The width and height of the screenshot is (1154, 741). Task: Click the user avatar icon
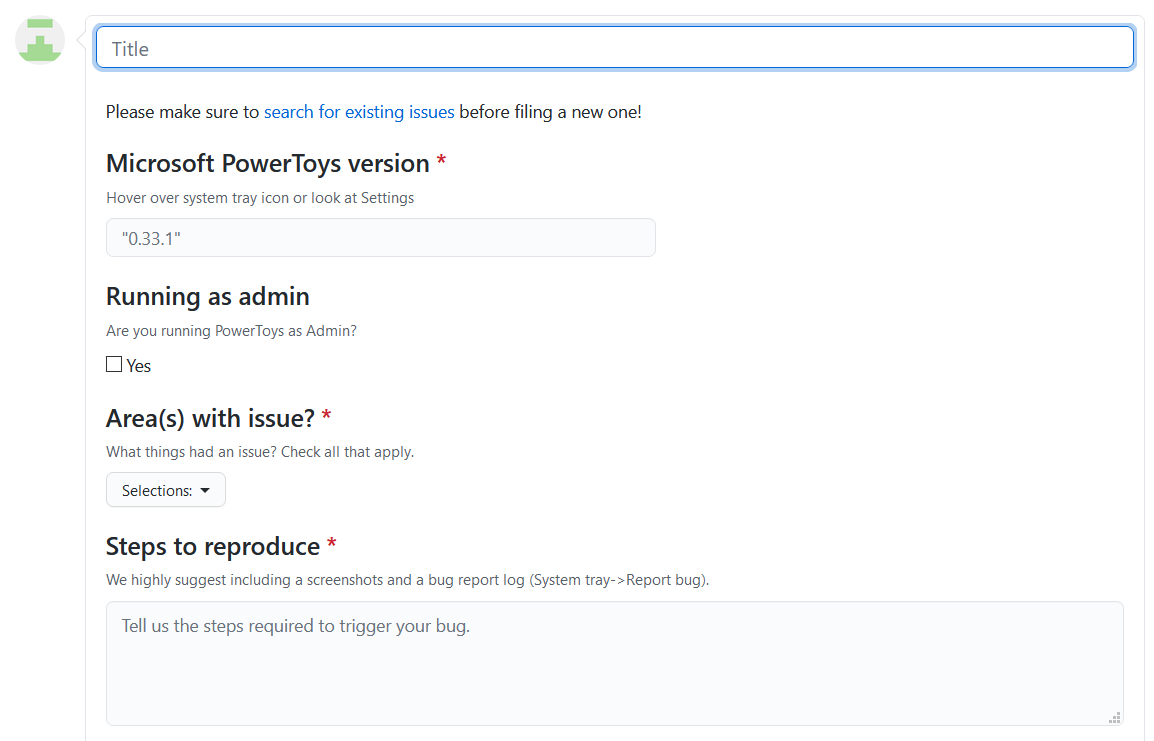[40, 40]
